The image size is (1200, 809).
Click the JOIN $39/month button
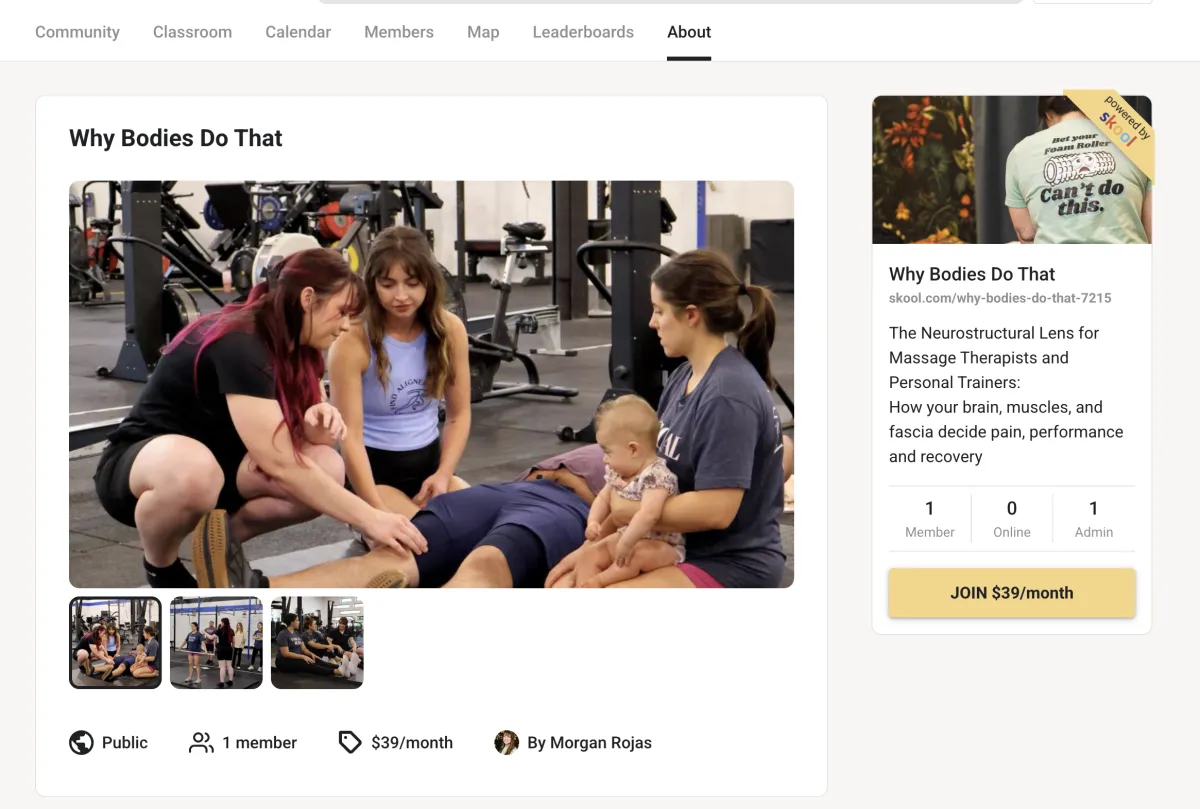pyautogui.click(x=1012, y=593)
